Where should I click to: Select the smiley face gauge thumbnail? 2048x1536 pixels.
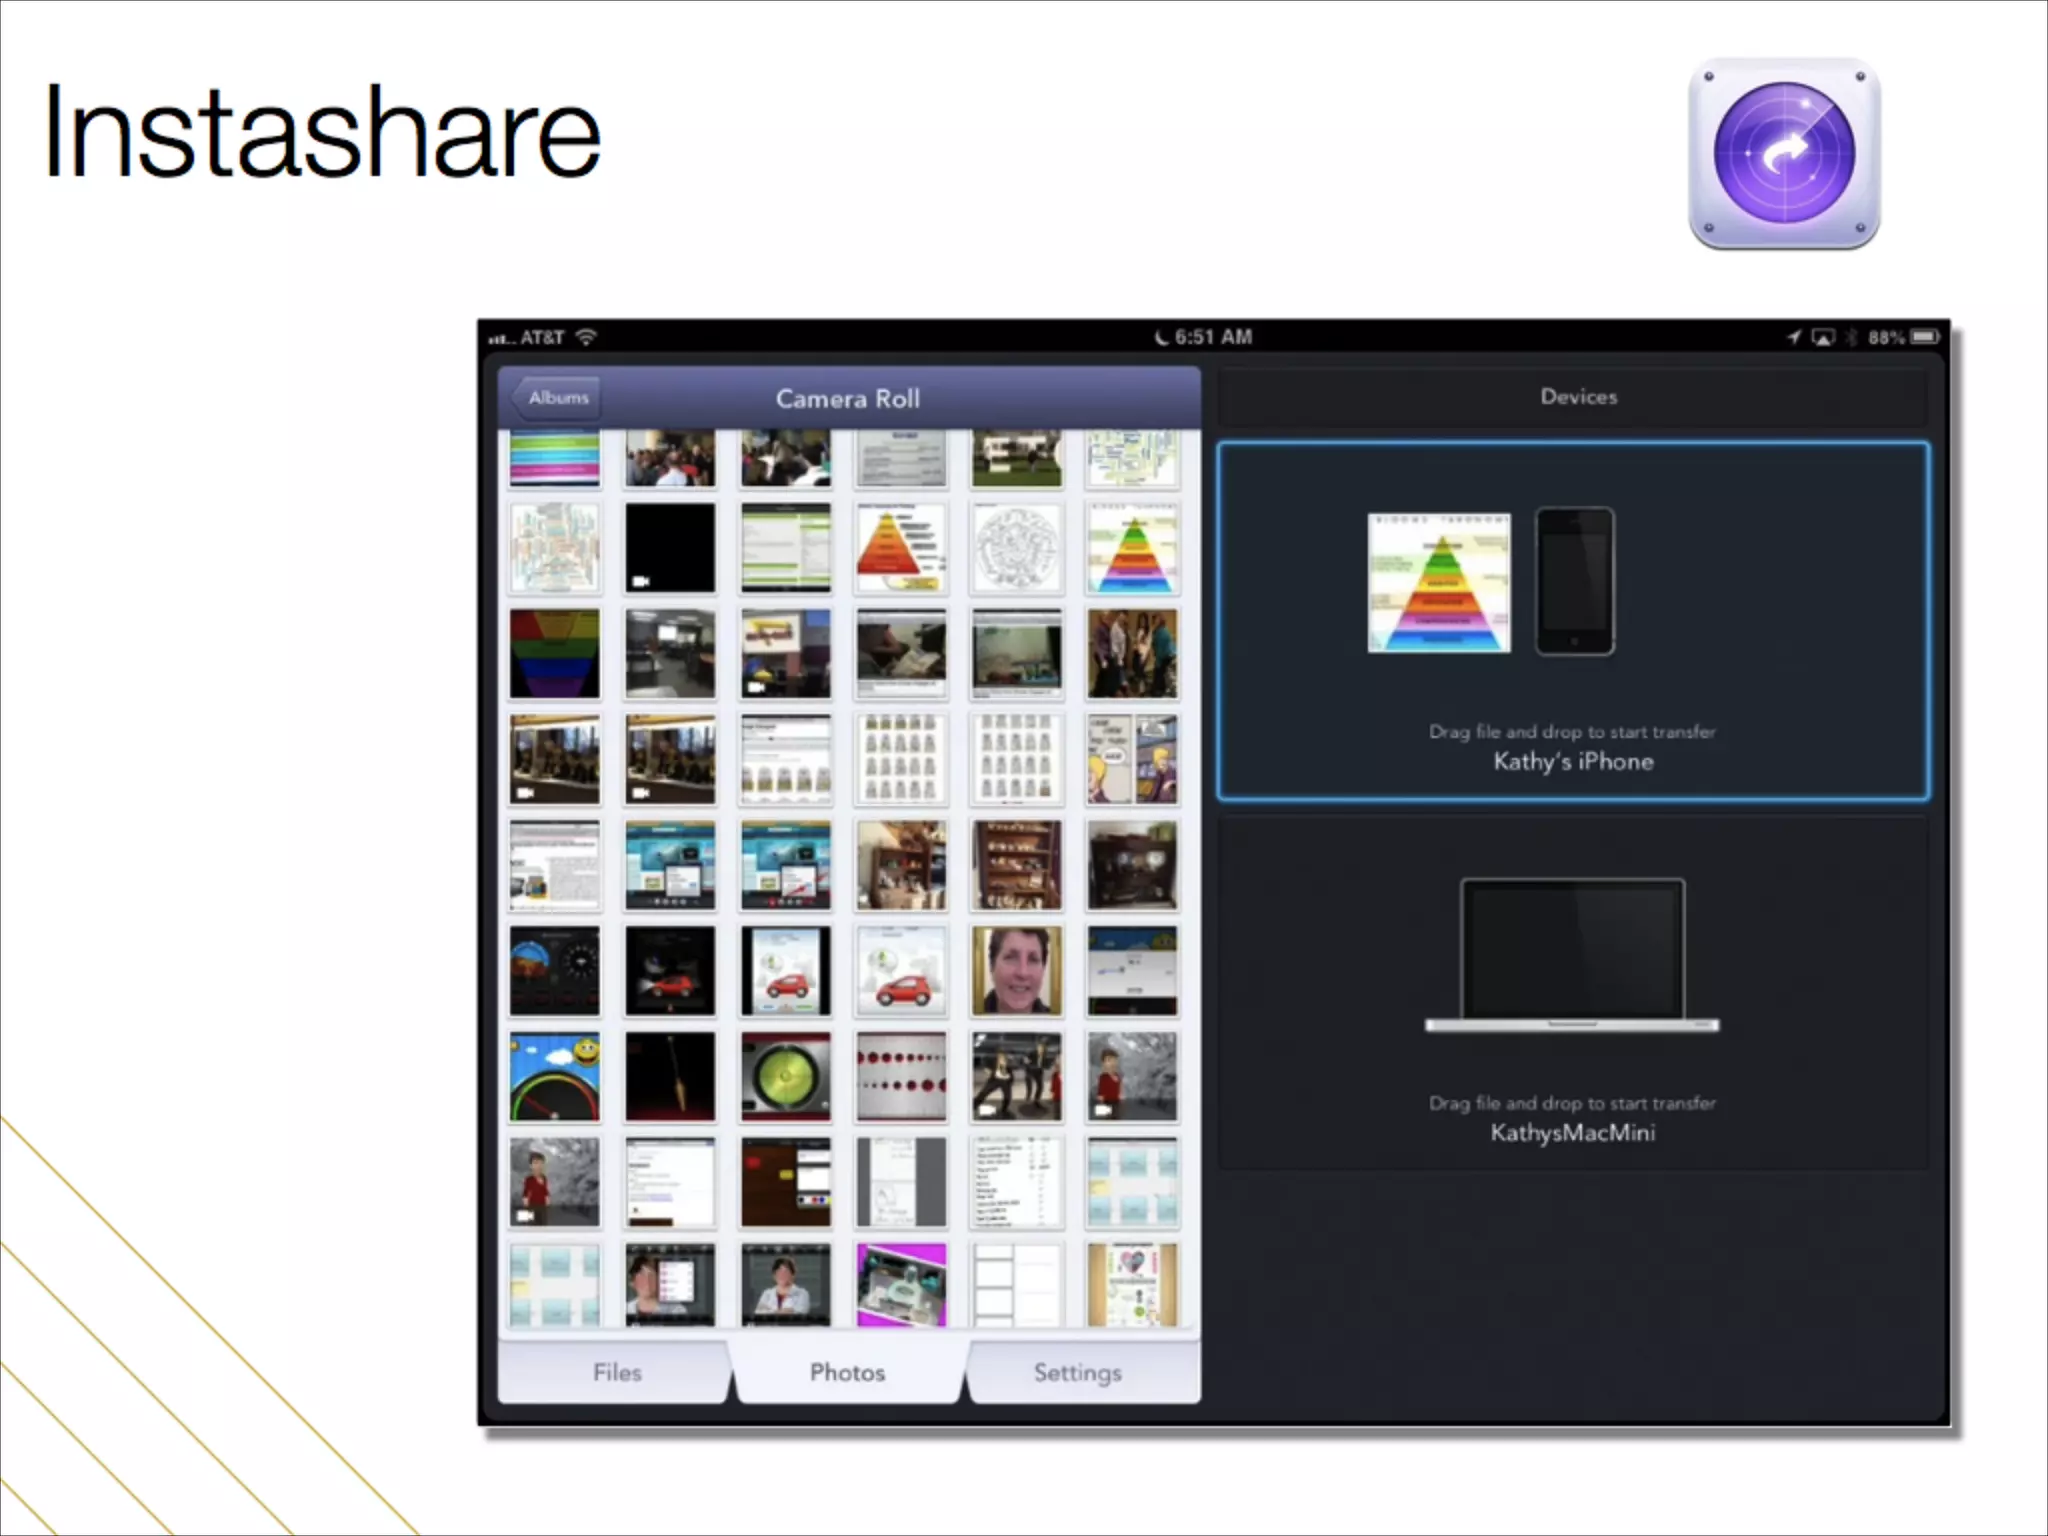[555, 1076]
